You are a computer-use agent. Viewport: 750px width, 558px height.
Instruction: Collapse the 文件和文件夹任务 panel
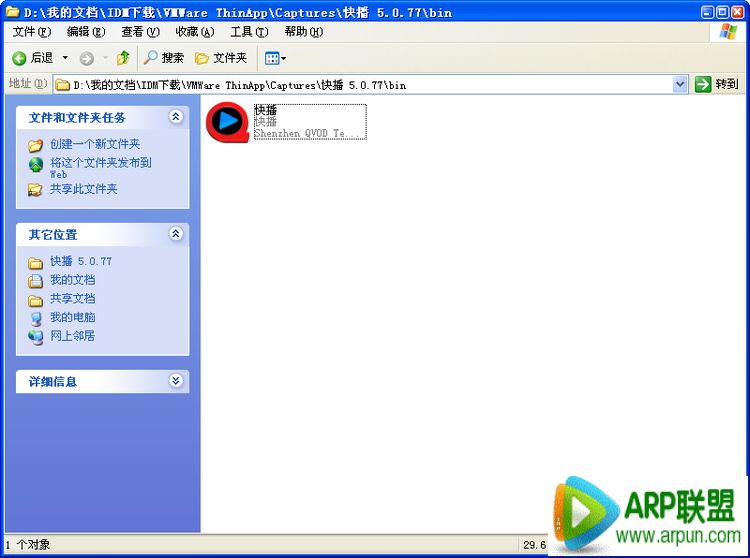[x=176, y=117]
